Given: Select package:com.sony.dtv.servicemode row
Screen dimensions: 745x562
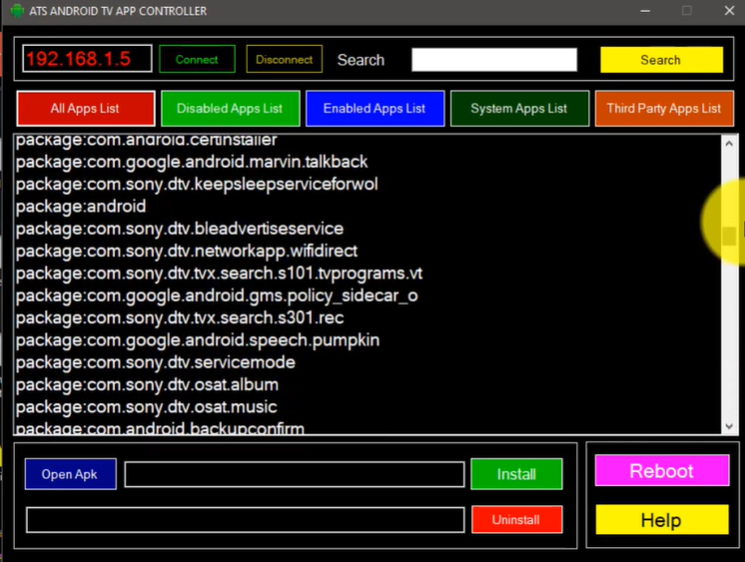Looking at the screenshot, I should coord(155,362).
